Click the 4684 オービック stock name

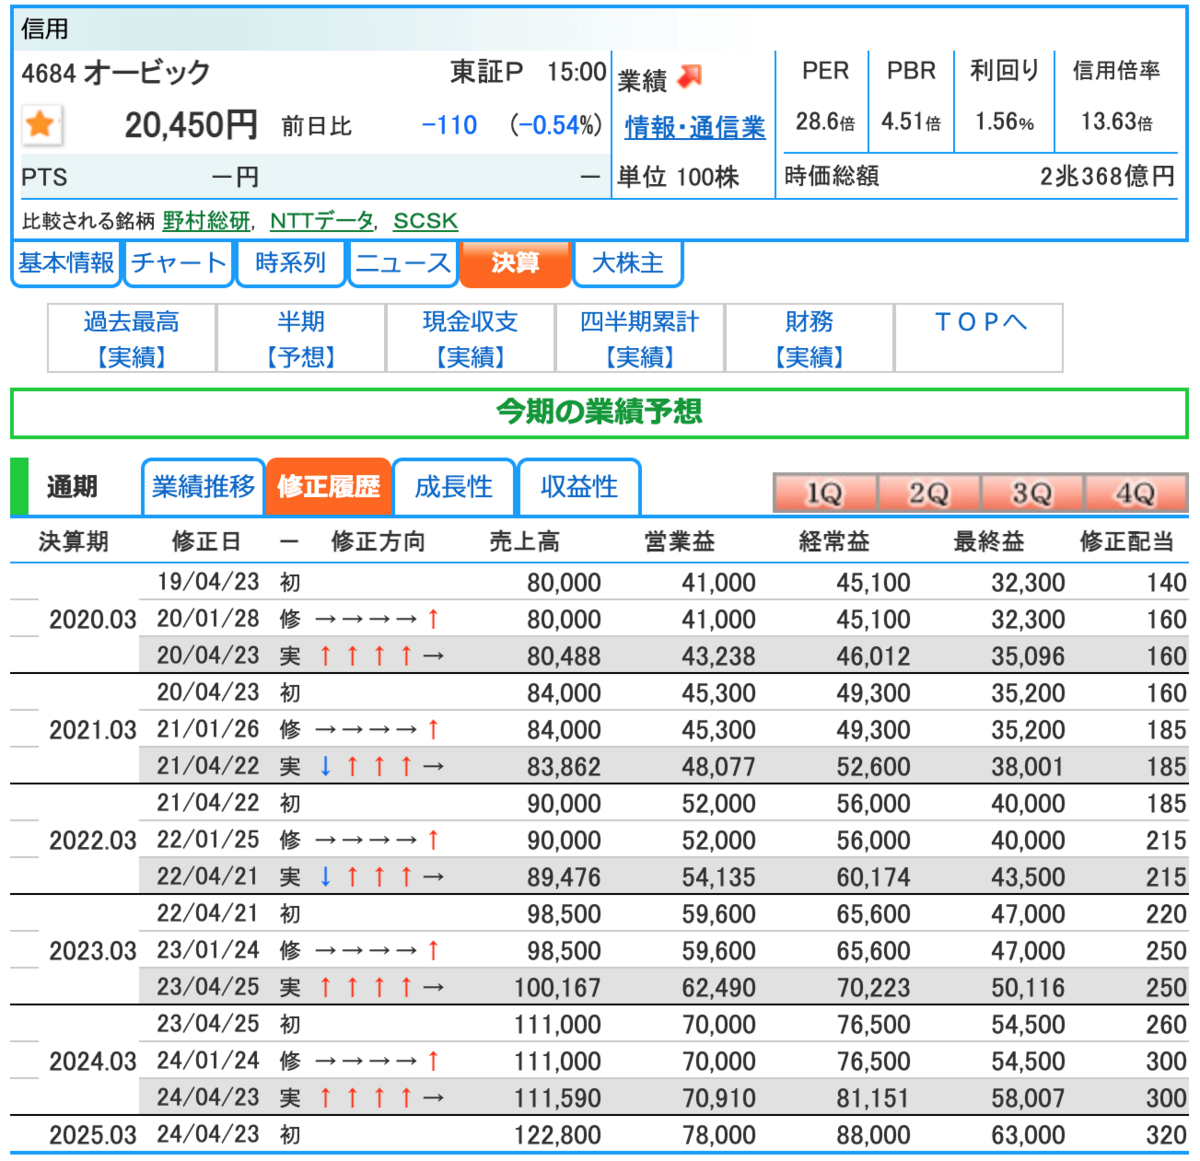coord(116,73)
